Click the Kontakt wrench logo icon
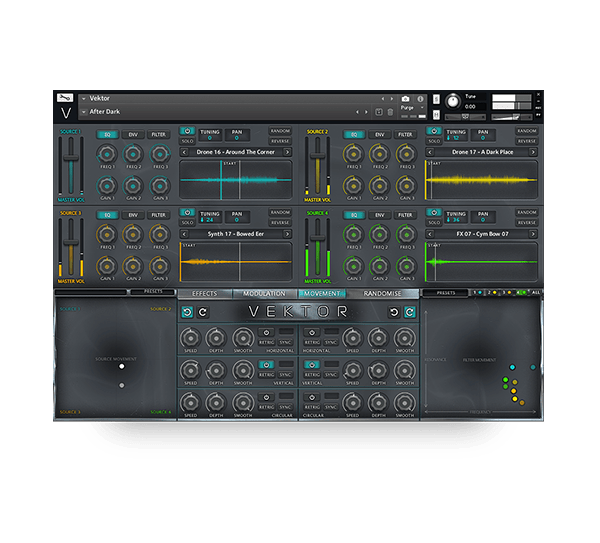This screenshot has height=543, width=600. coord(65,98)
